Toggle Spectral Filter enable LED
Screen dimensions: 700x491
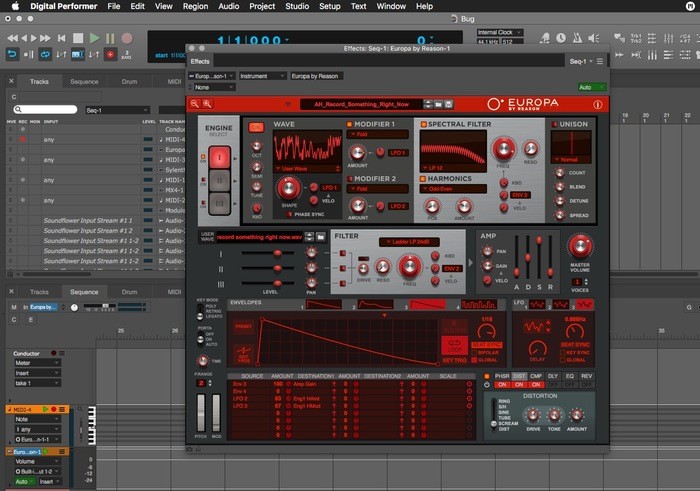[423, 124]
